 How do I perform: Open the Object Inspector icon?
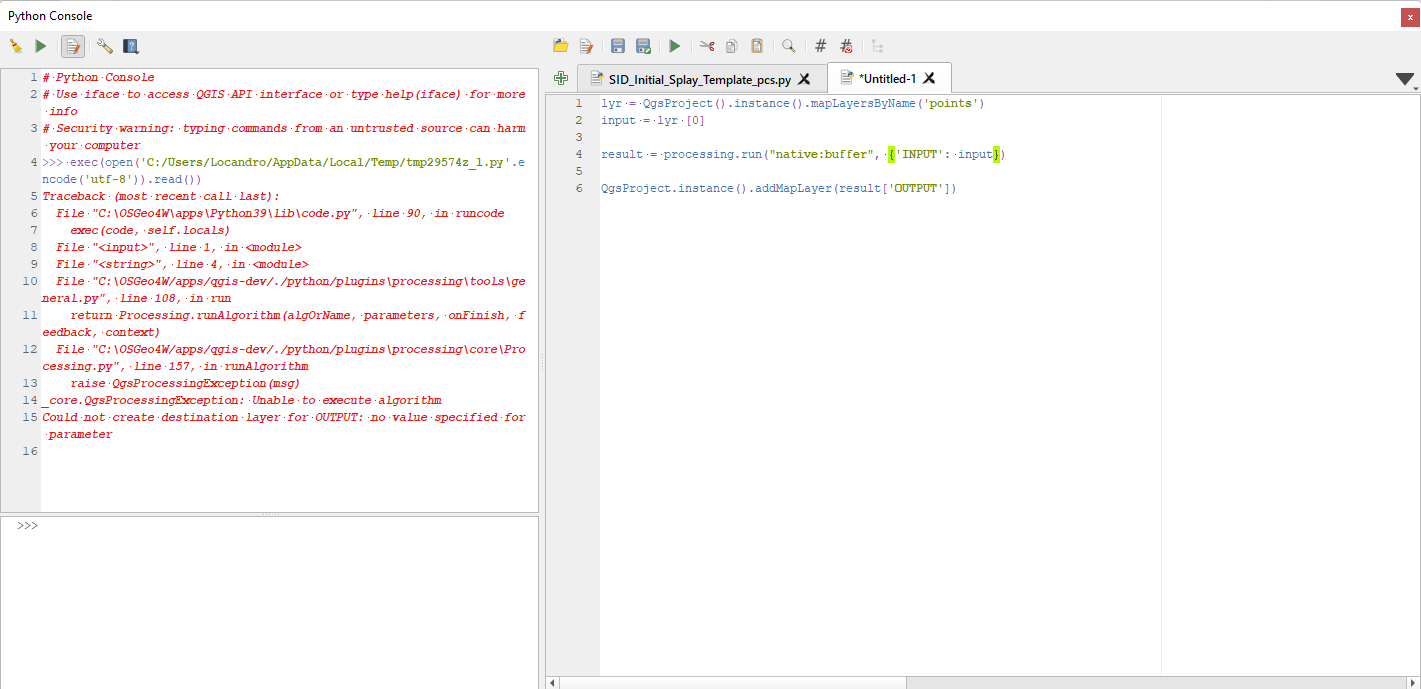878,46
